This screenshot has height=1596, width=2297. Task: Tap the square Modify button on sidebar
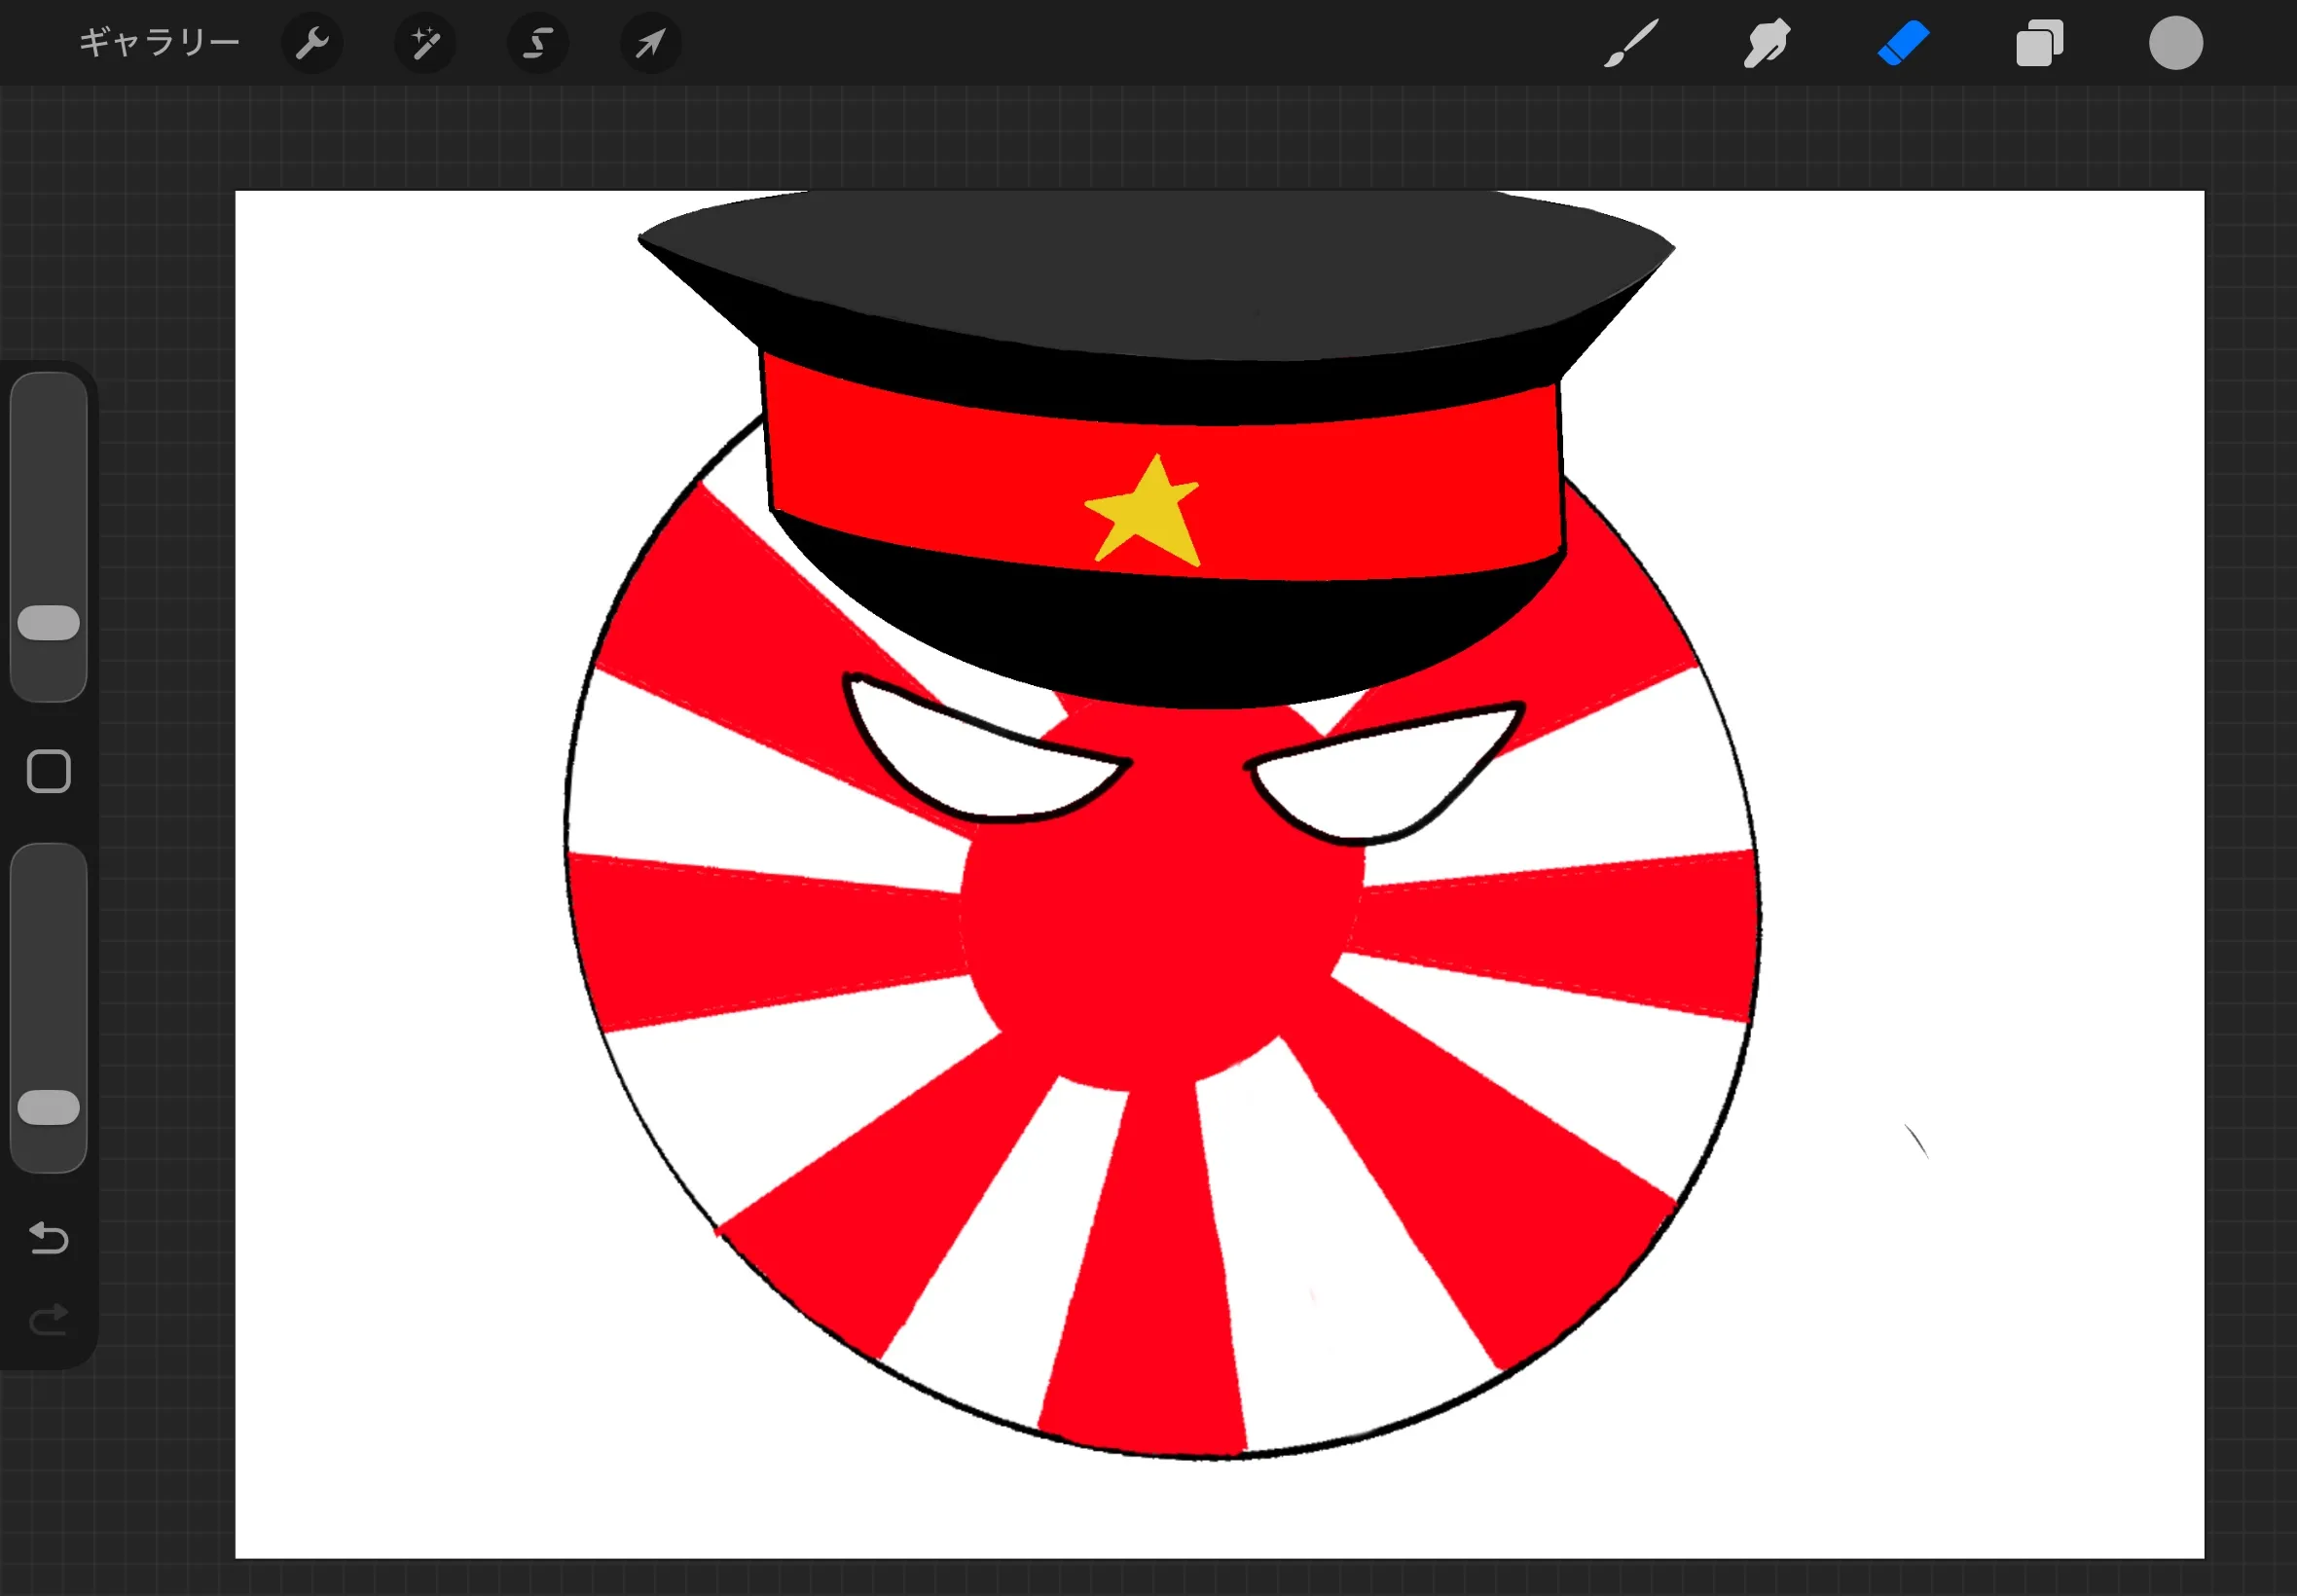pos(49,771)
